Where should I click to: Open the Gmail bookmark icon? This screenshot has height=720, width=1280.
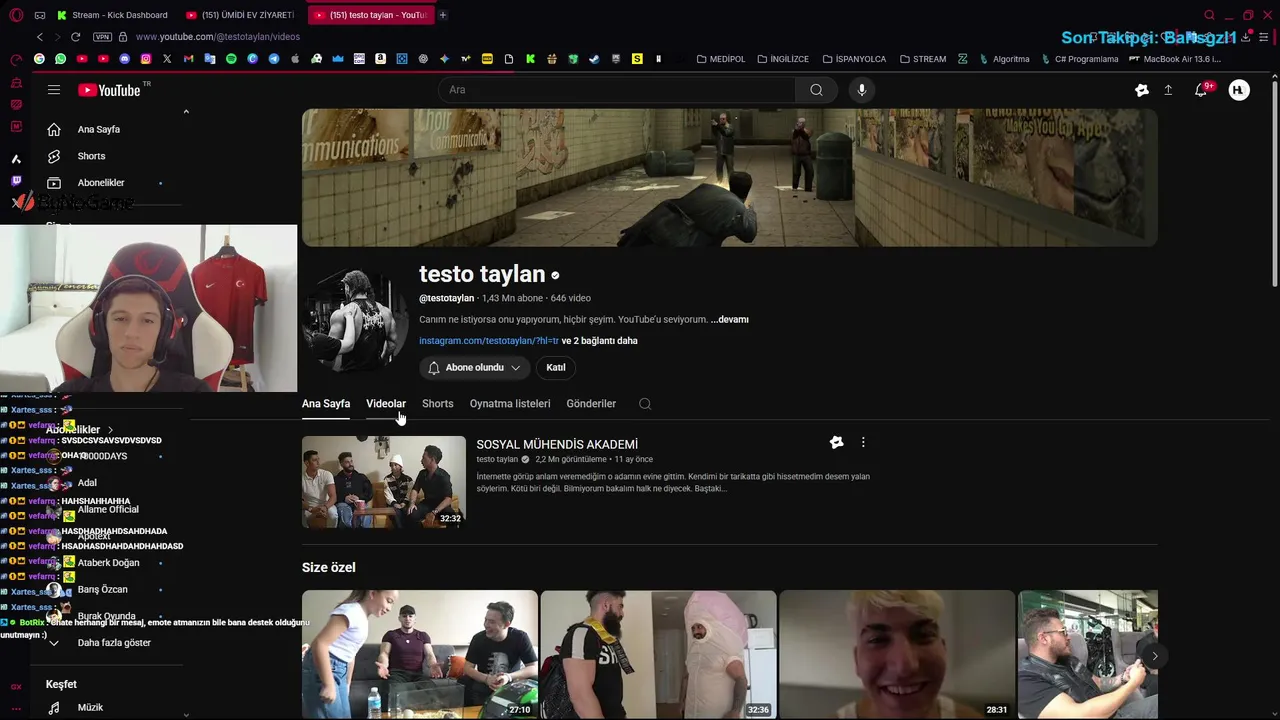(x=188, y=59)
